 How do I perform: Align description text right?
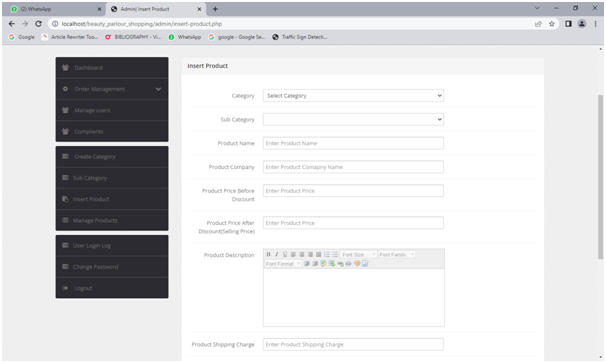[x=310, y=254]
